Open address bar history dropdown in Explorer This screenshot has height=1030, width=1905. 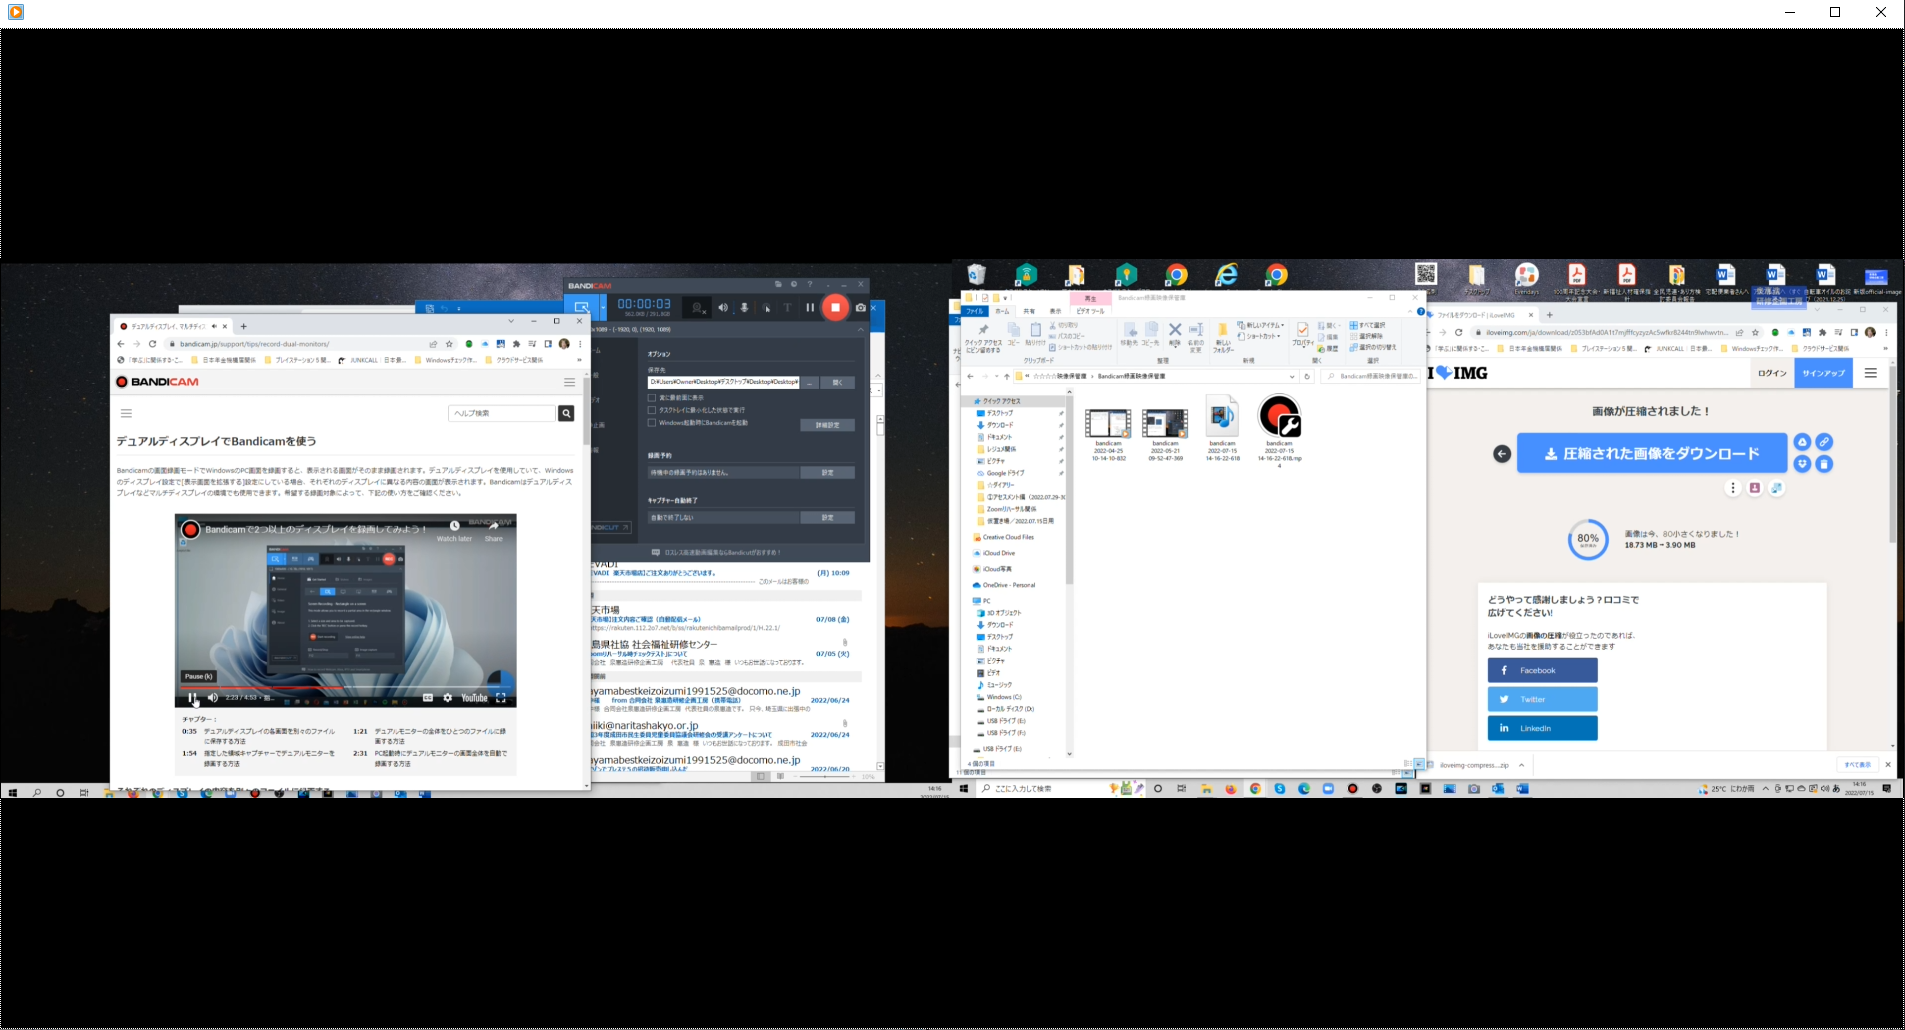(1292, 377)
